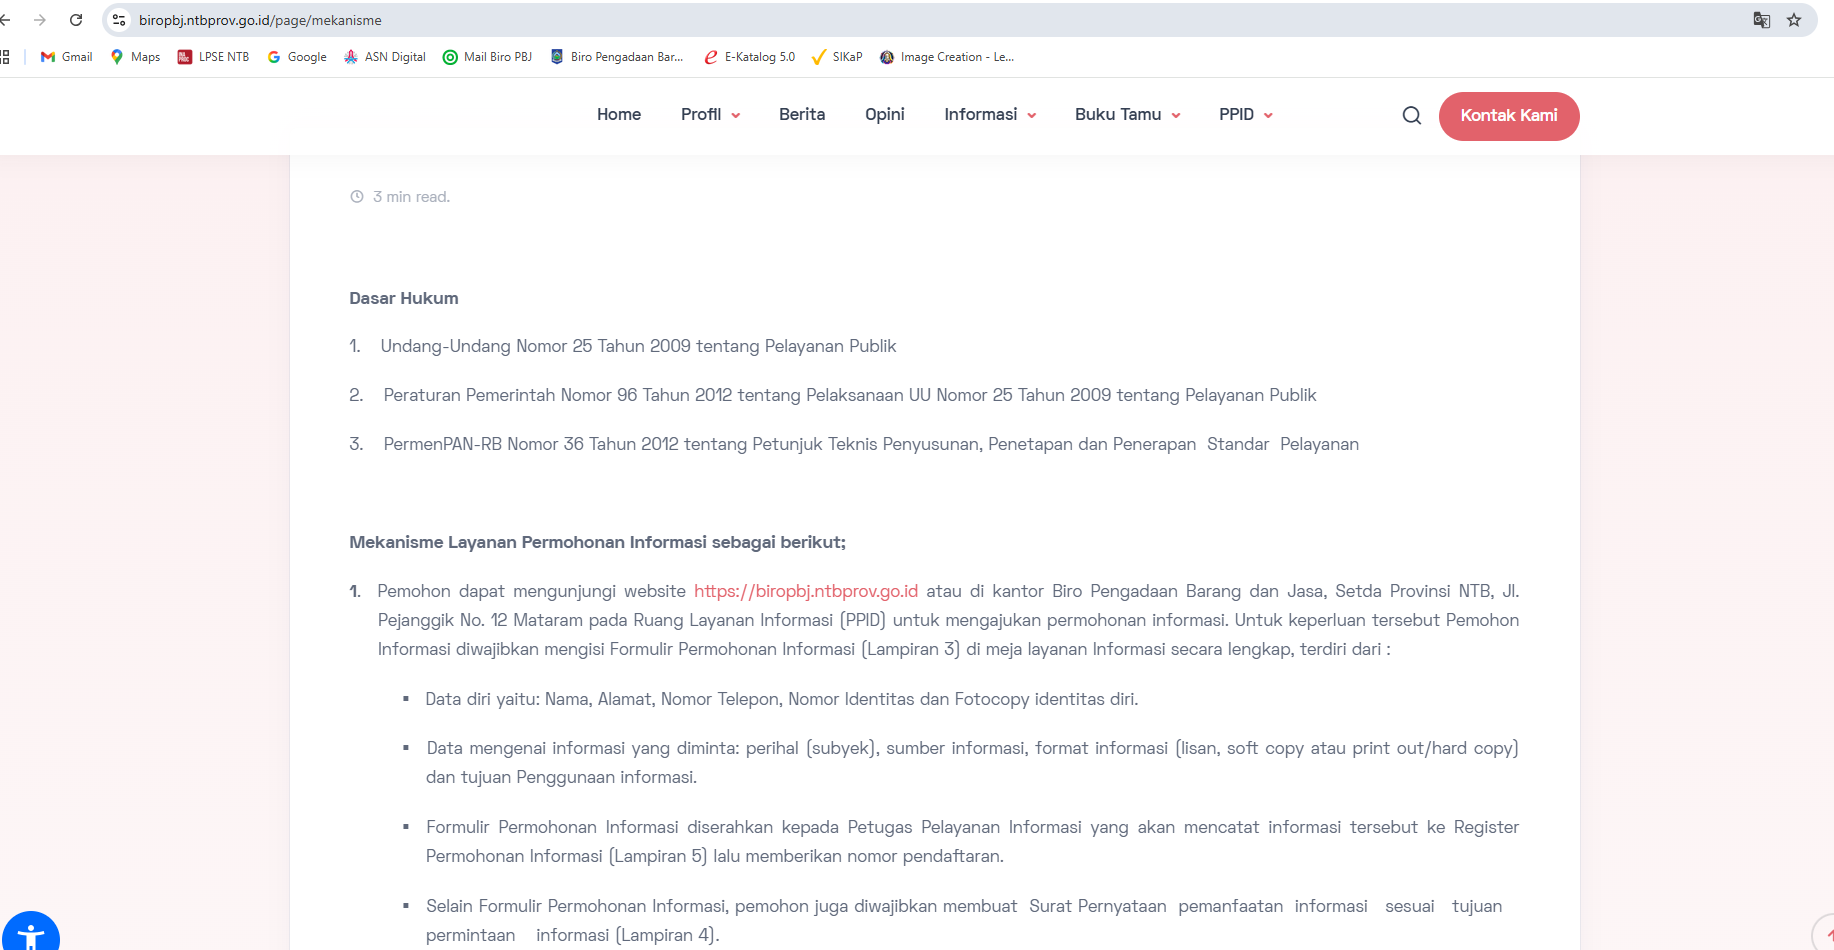Open the Maps bookmark
The width and height of the screenshot is (1834, 950).
135,57
